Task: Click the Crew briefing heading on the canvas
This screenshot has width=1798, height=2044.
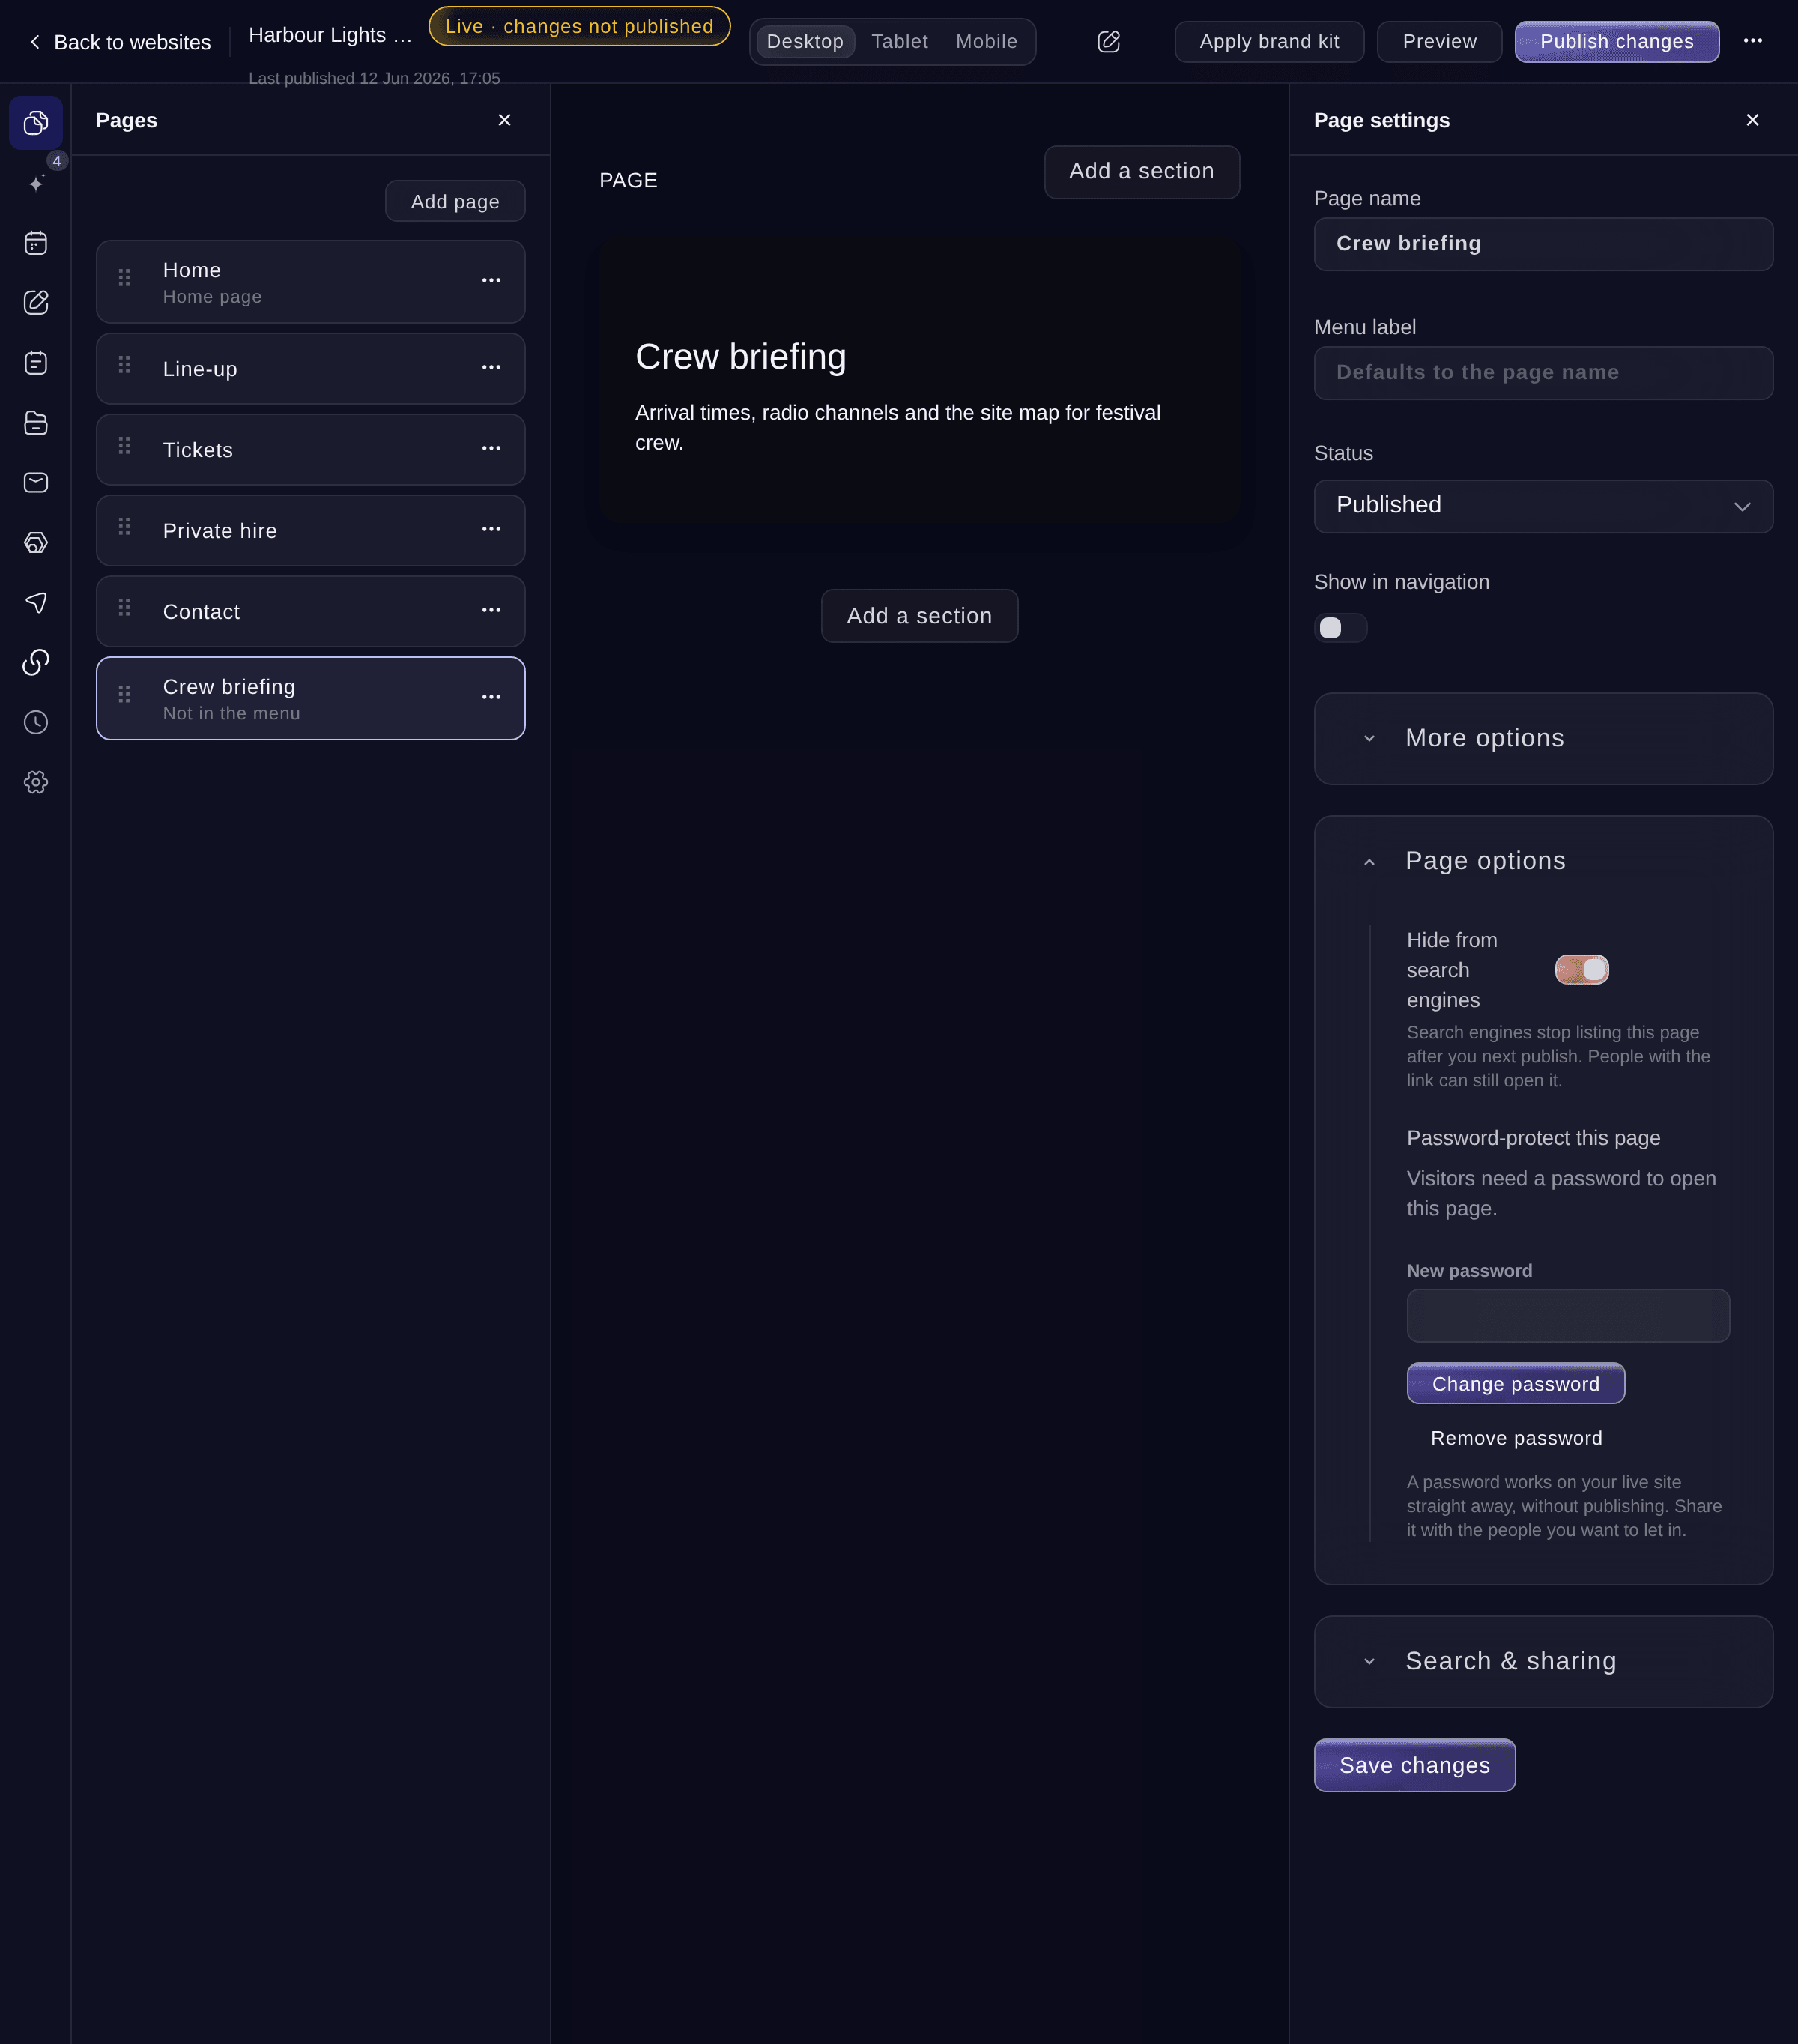Action: pos(741,357)
